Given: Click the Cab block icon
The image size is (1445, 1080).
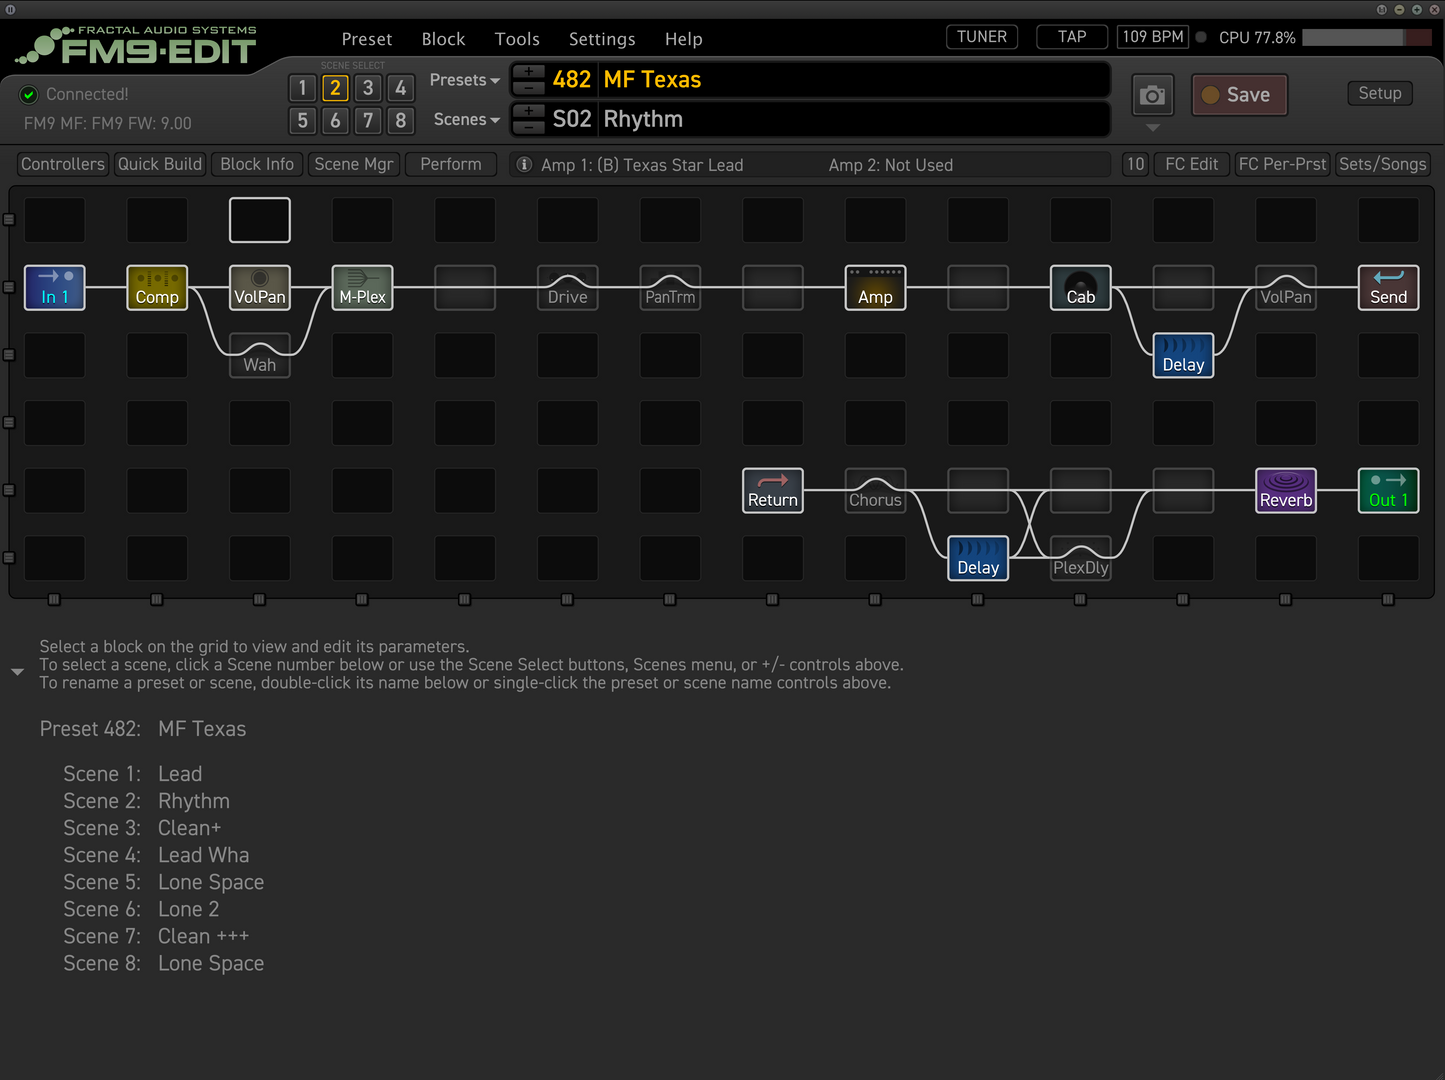Looking at the screenshot, I should (1080, 287).
